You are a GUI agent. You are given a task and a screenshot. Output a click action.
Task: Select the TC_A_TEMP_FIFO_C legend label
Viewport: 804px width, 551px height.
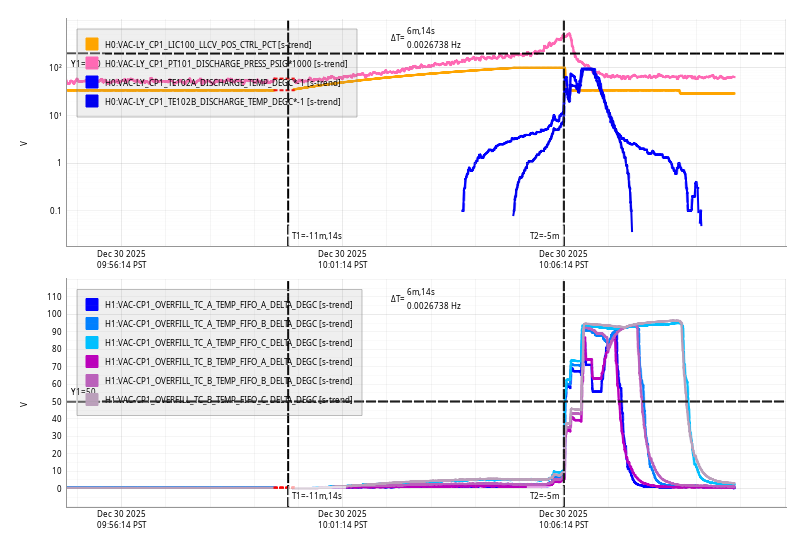(228, 343)
